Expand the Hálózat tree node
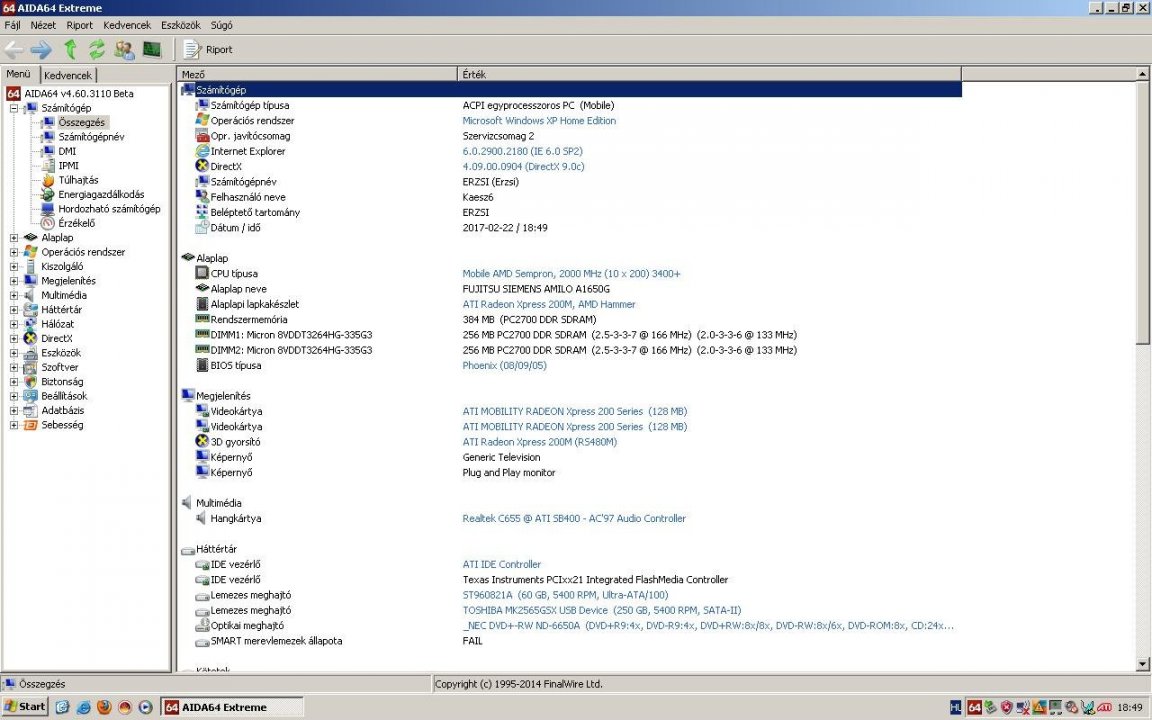 point(14,324)
